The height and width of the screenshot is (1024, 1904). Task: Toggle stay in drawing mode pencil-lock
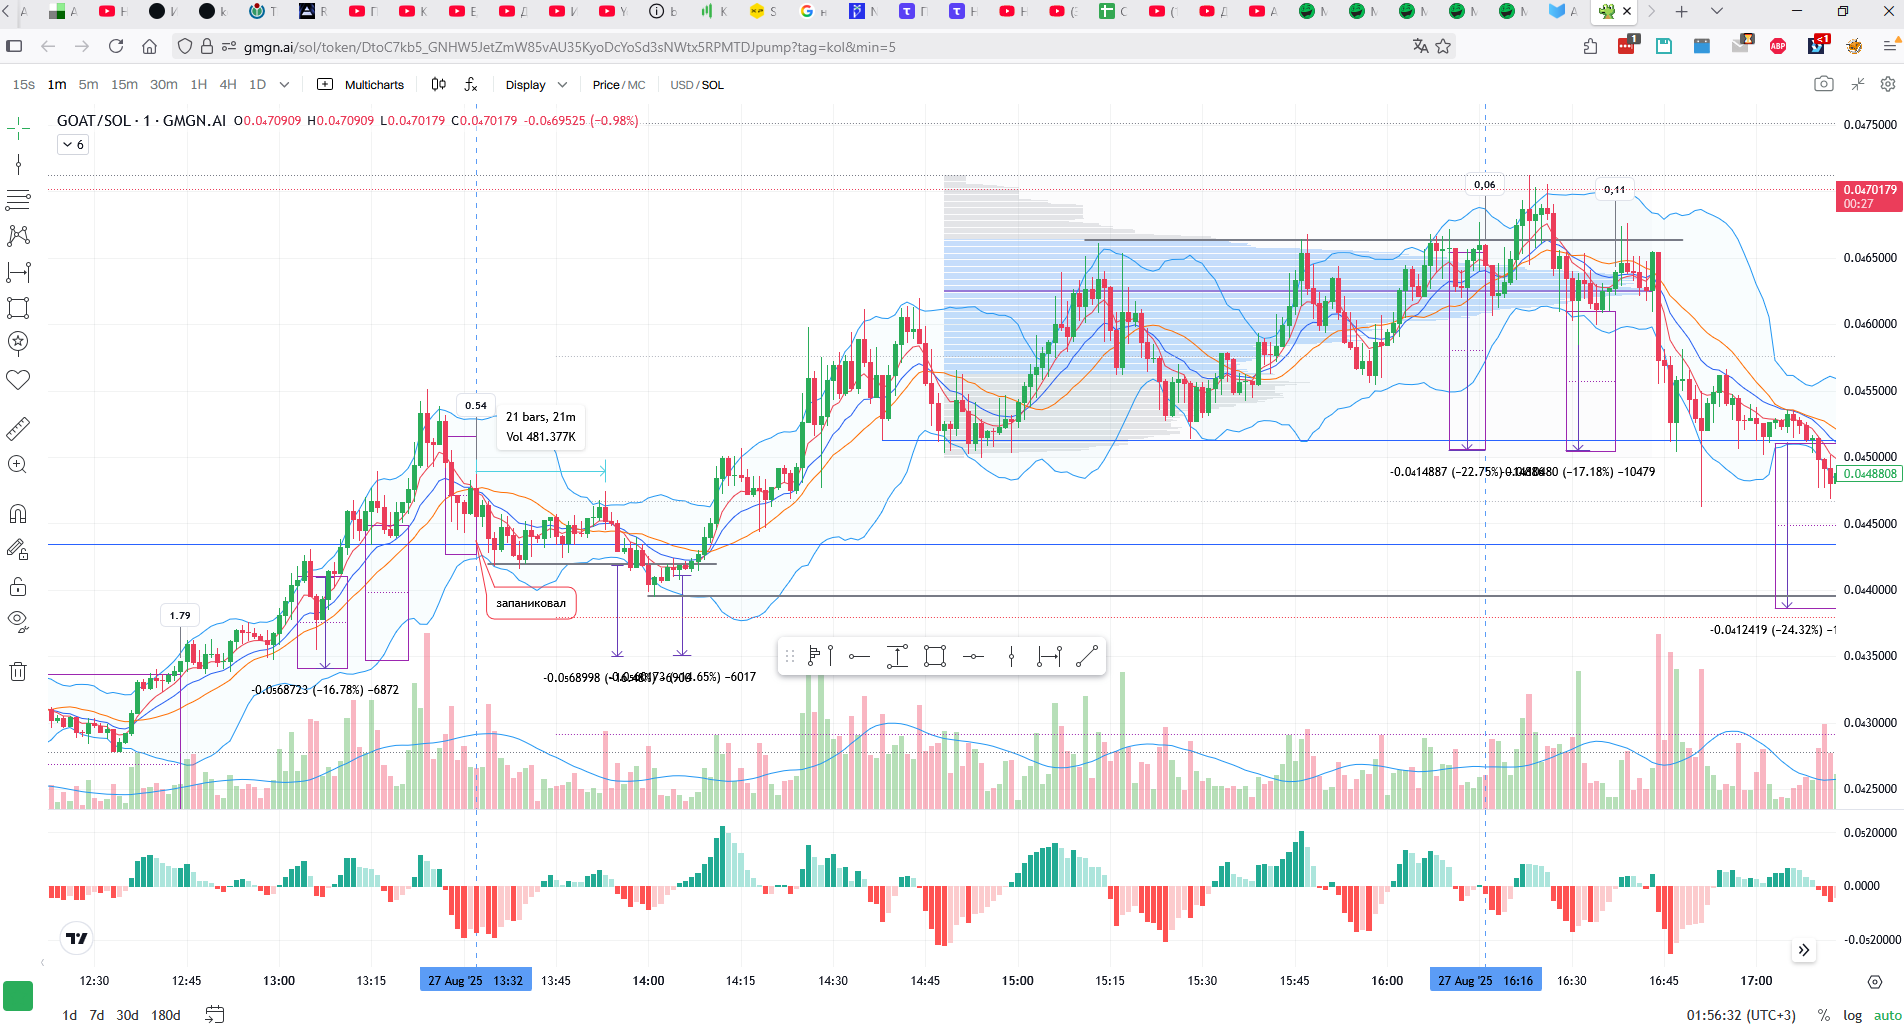[18, 549]
